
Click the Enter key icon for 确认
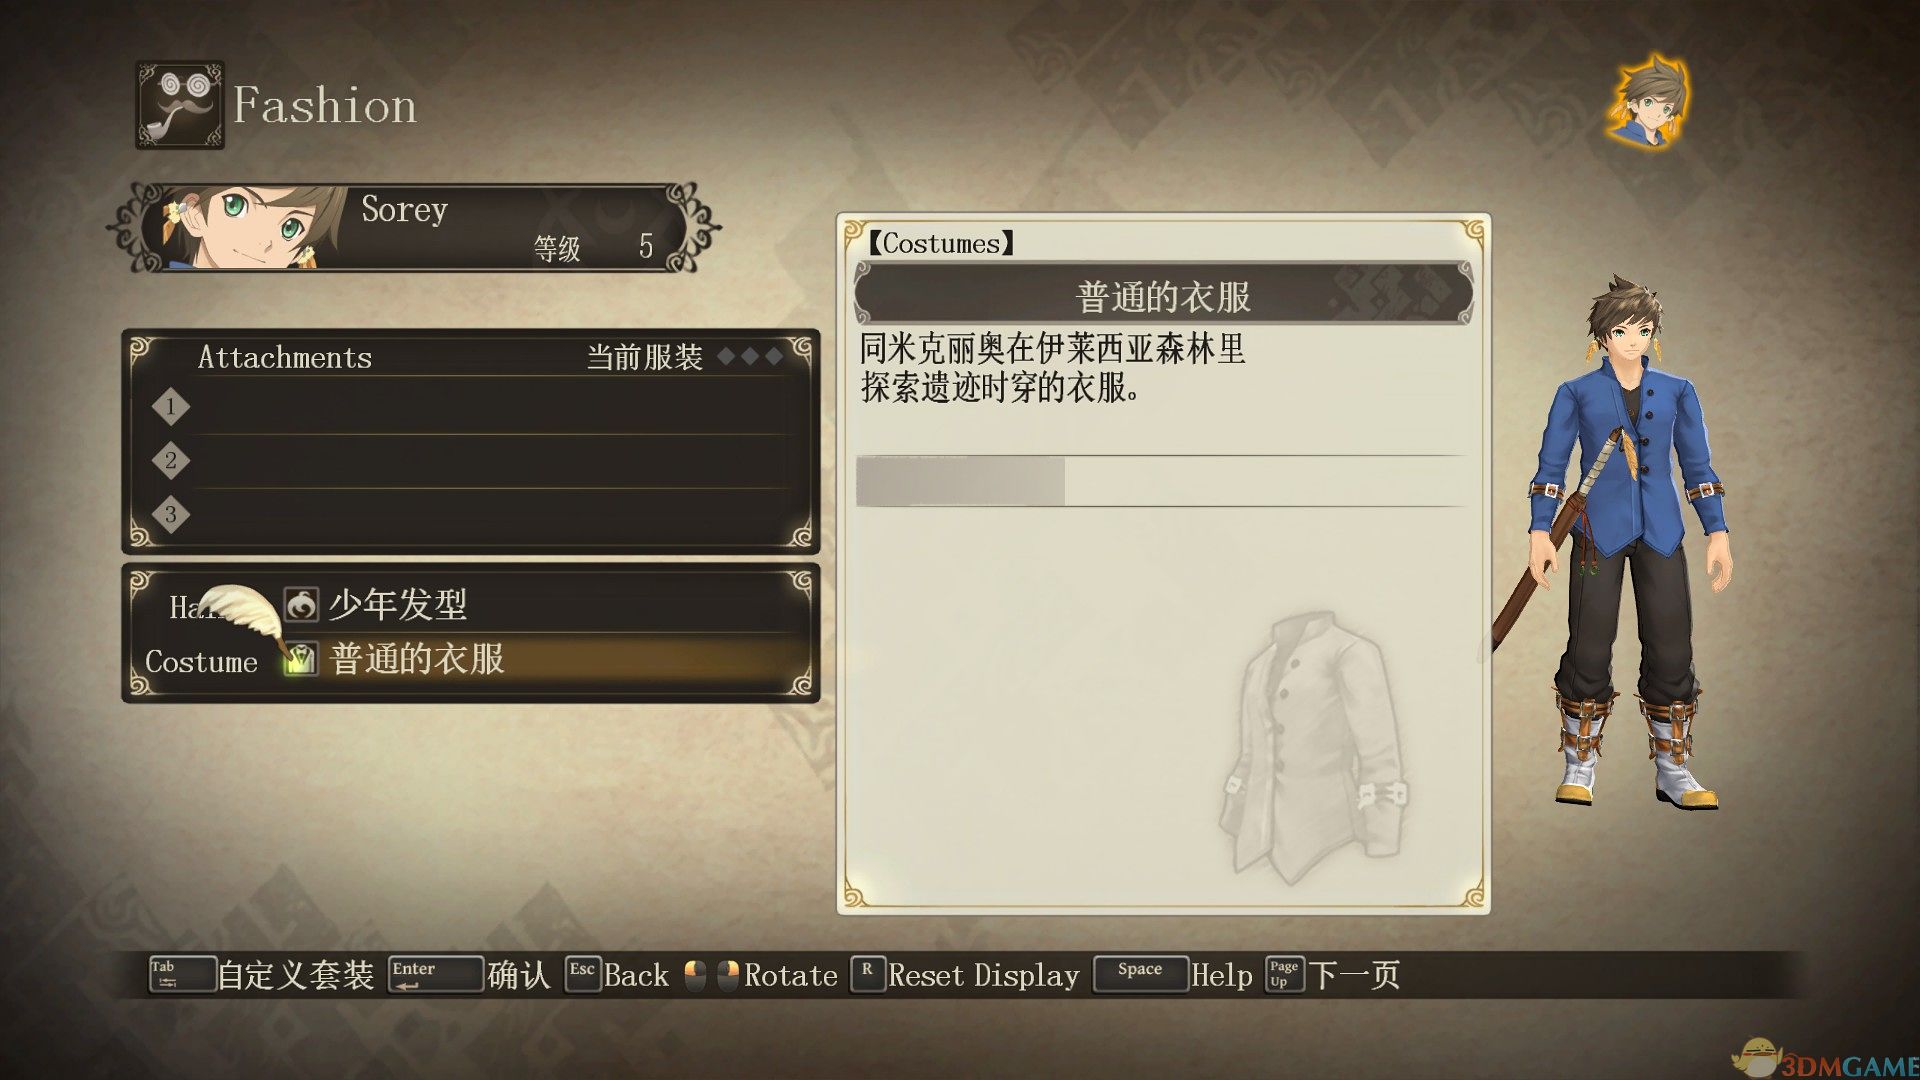pyautogui.click(x=435, y=974)
